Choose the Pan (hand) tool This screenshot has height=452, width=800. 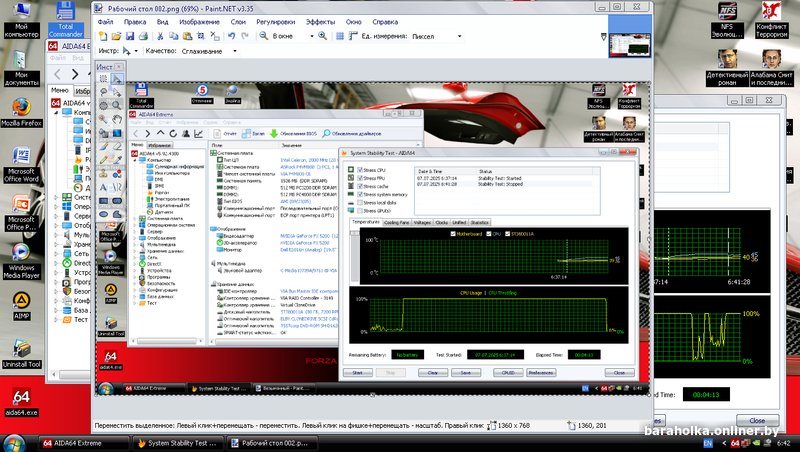click(117, 117)
